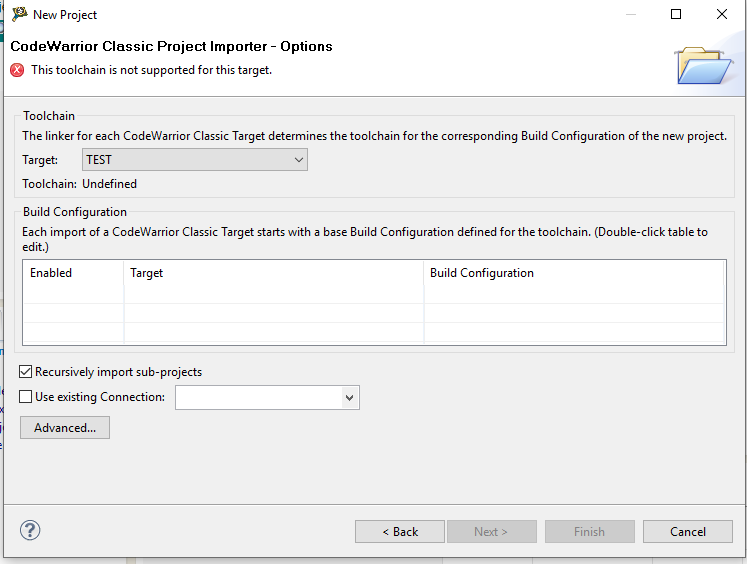Close the New Project dialog
Image resolution: width=747 pixels, height=564 pixels.
pos(722,15)
